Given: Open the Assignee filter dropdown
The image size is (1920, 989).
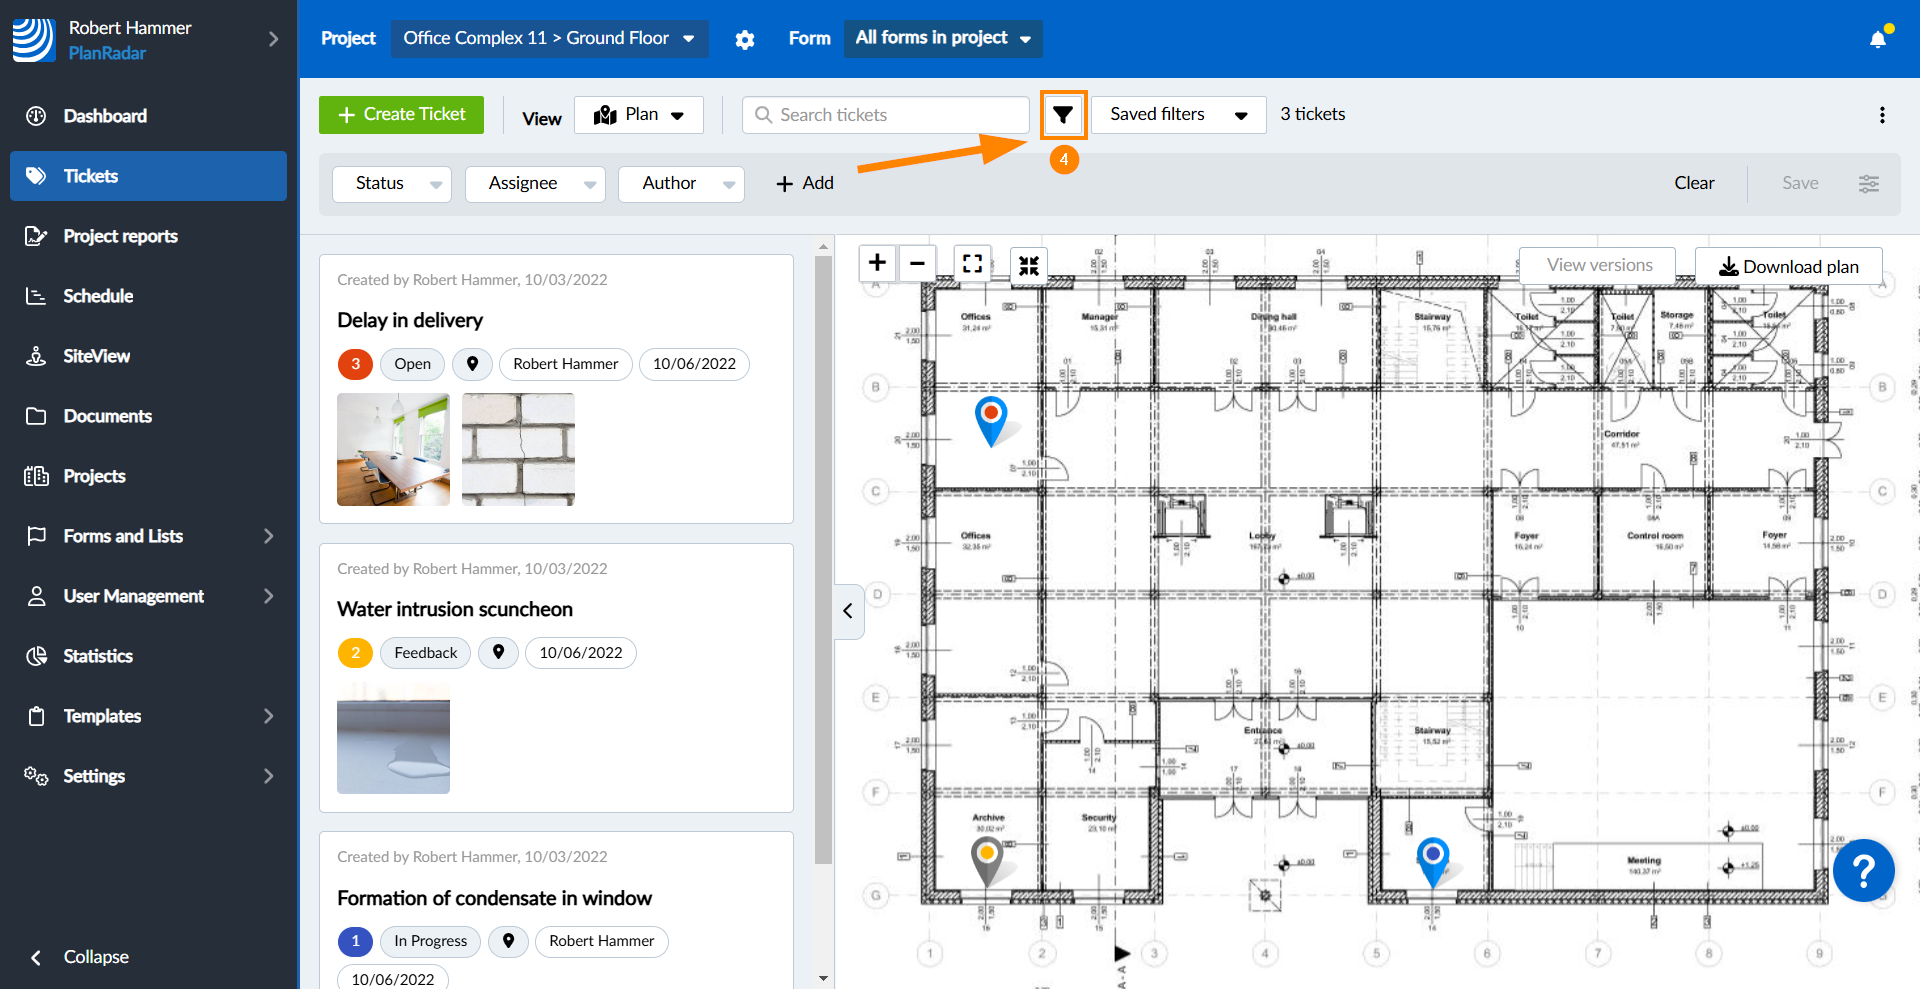Looking at the screenshot, I should (x=535, y=184).
